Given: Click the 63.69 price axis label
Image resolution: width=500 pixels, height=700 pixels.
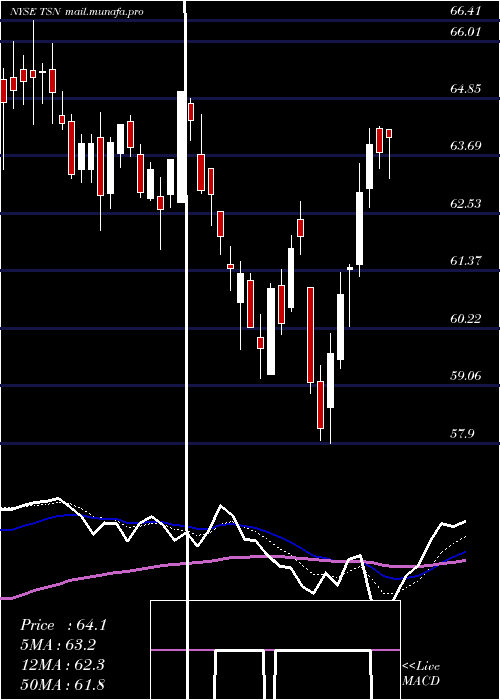Looking at the screenshot, I should point(466,146).
